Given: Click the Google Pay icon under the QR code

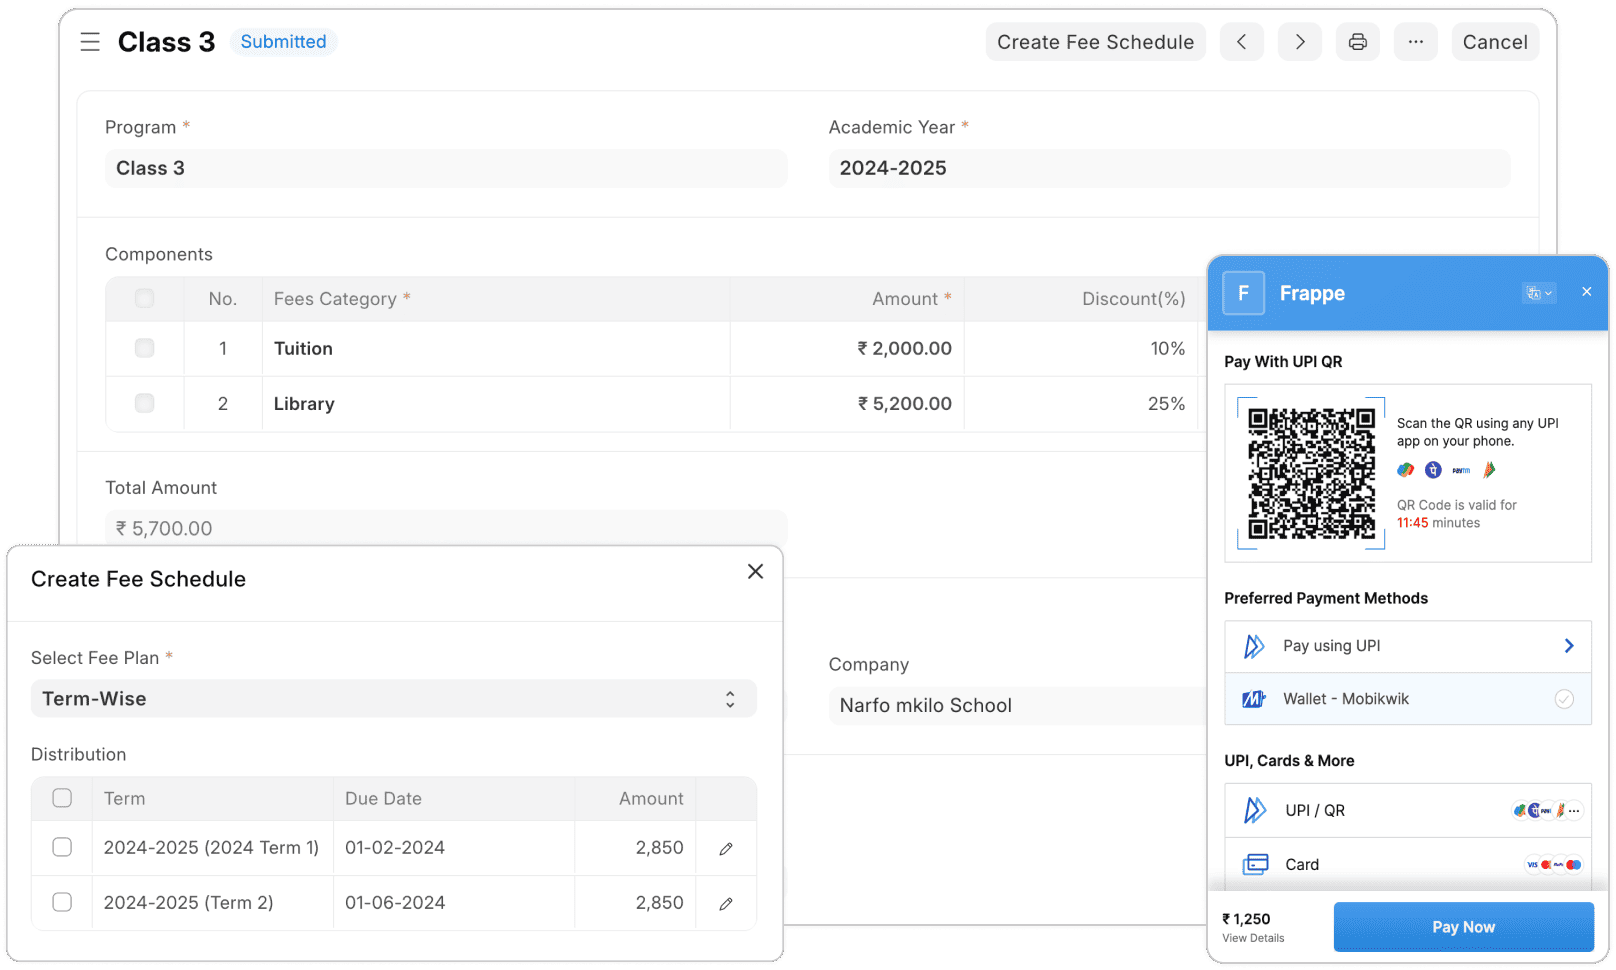Looking at the screenshot, I should click(x=1405, y=469).
